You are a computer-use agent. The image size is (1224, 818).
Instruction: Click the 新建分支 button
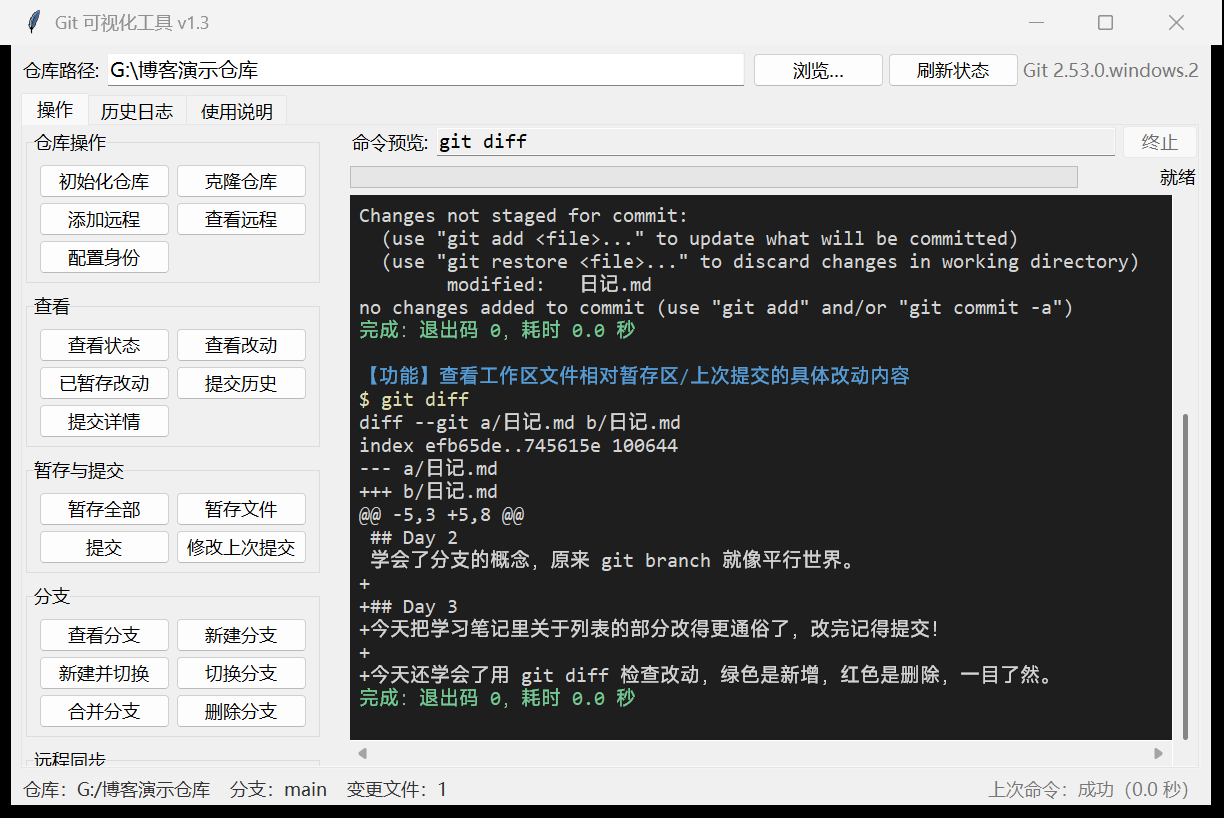(x=241, y=636)
